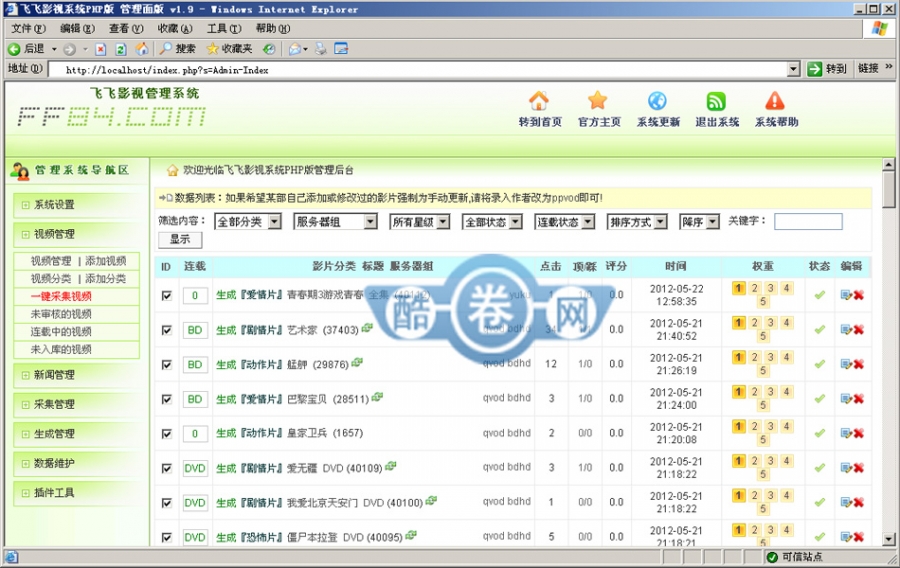
Task: Open the 排序方式 dropdown
Action: (637, 221)
